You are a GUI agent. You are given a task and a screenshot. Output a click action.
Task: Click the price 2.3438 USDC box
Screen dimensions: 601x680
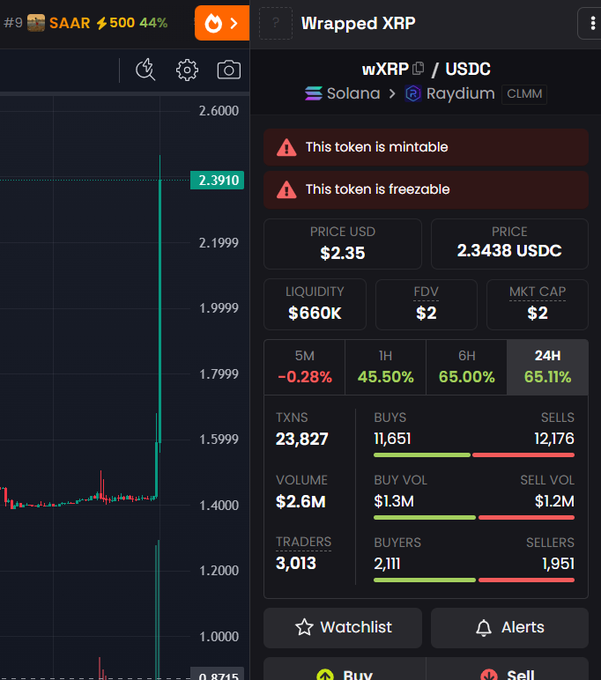coord(510,244)
